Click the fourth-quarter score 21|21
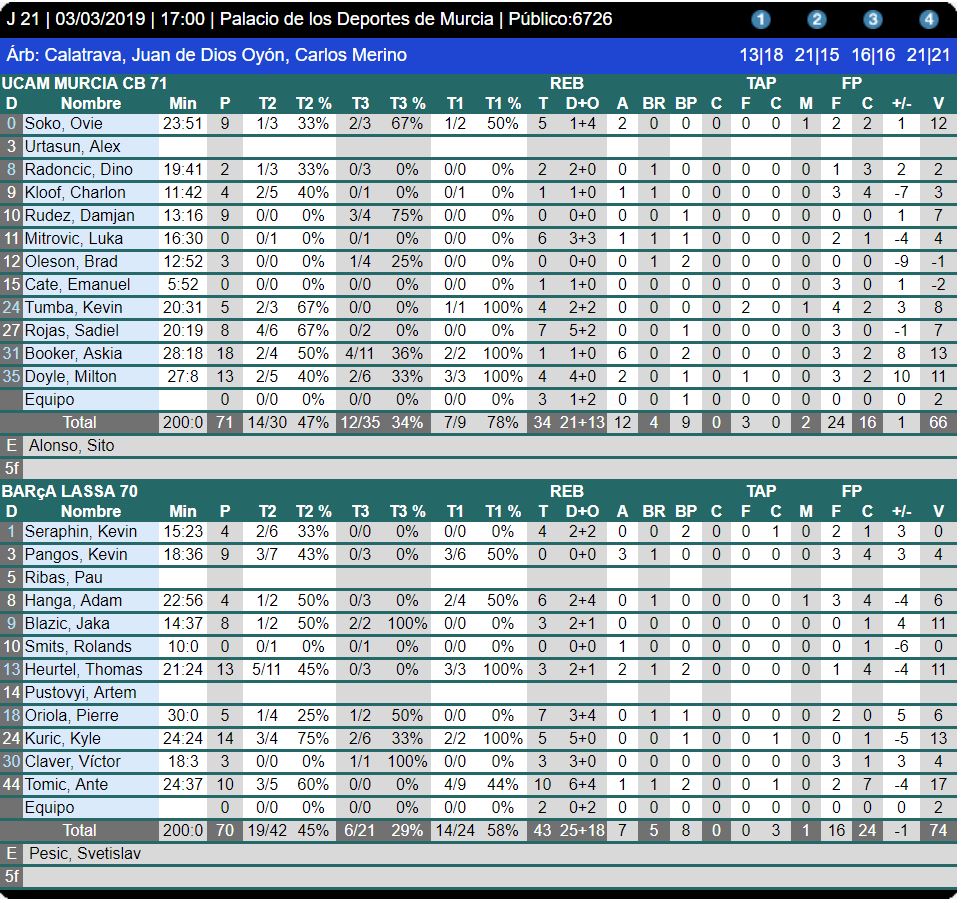This screenshot has width=962, height=903. [929, 55]
